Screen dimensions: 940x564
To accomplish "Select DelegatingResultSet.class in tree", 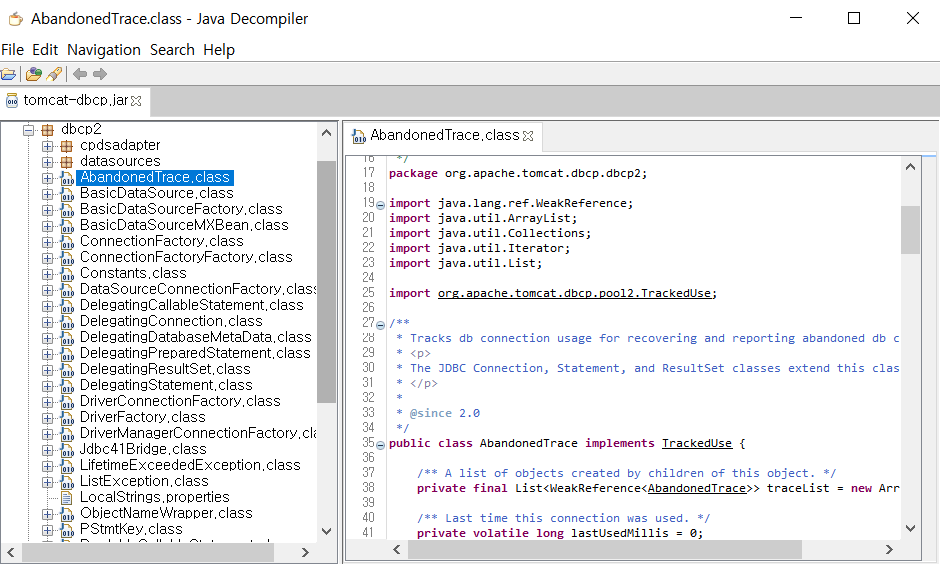I will (x=165, y=370).
